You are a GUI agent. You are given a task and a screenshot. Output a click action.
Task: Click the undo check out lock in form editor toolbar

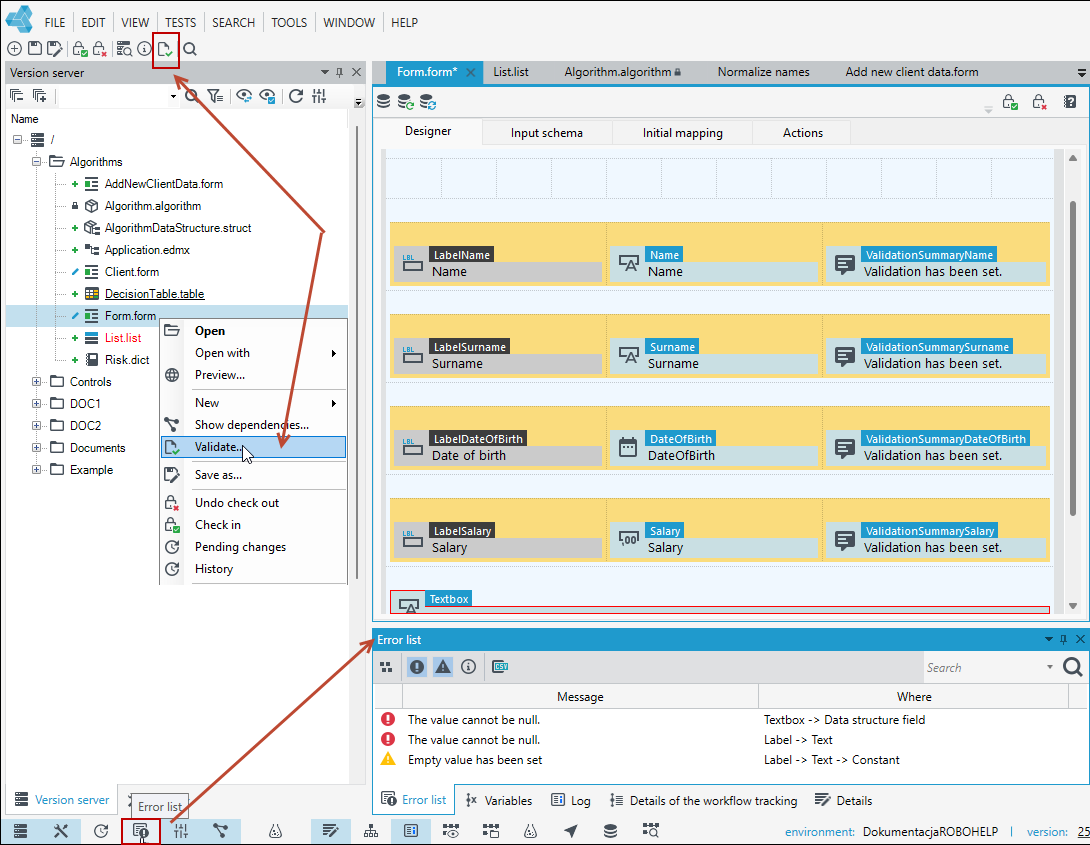point(1039,102)
